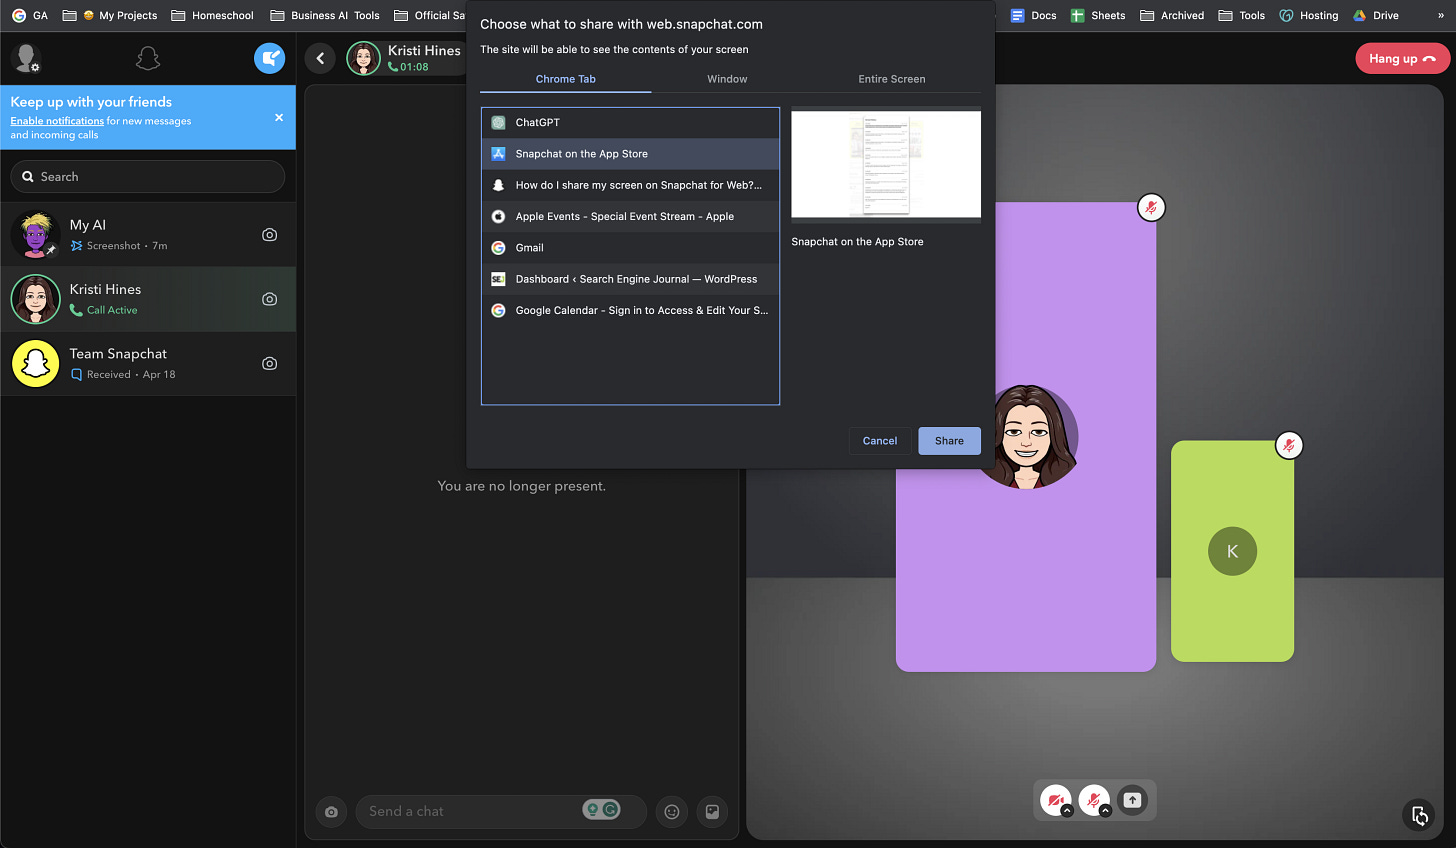The height and width of the screenshot is (848, 1456).
Task: Open the My AI conversation
Action: (148, 235)
